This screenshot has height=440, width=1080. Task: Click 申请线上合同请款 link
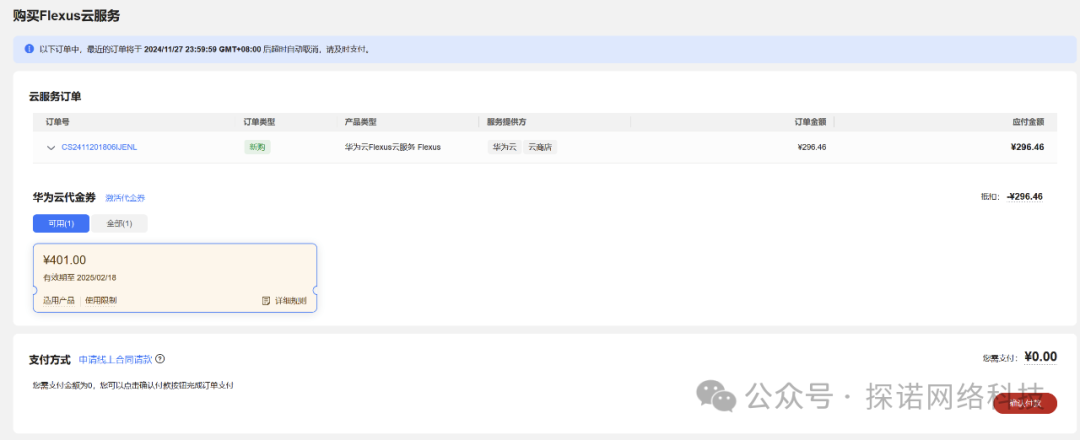[115, 359]
